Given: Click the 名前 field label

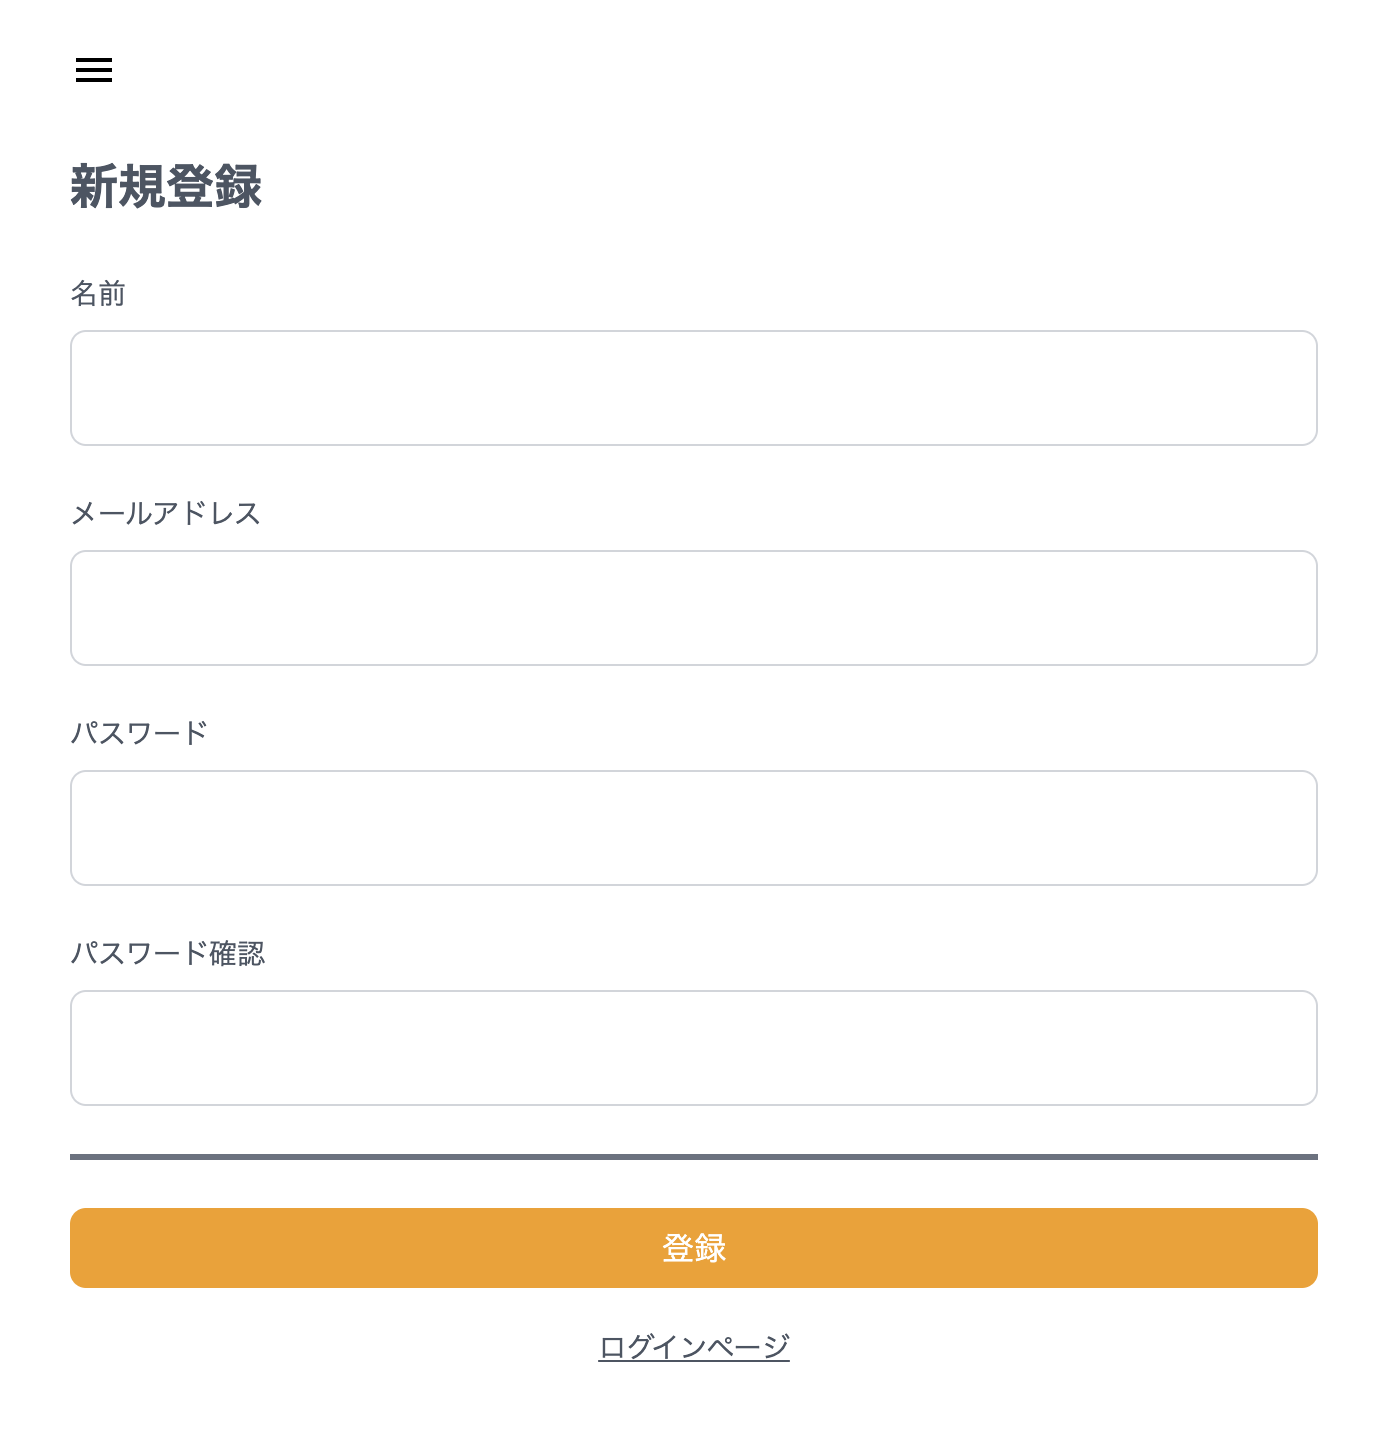Looking at the screenshot, I should pyautogui.click(x=98, y=294).
